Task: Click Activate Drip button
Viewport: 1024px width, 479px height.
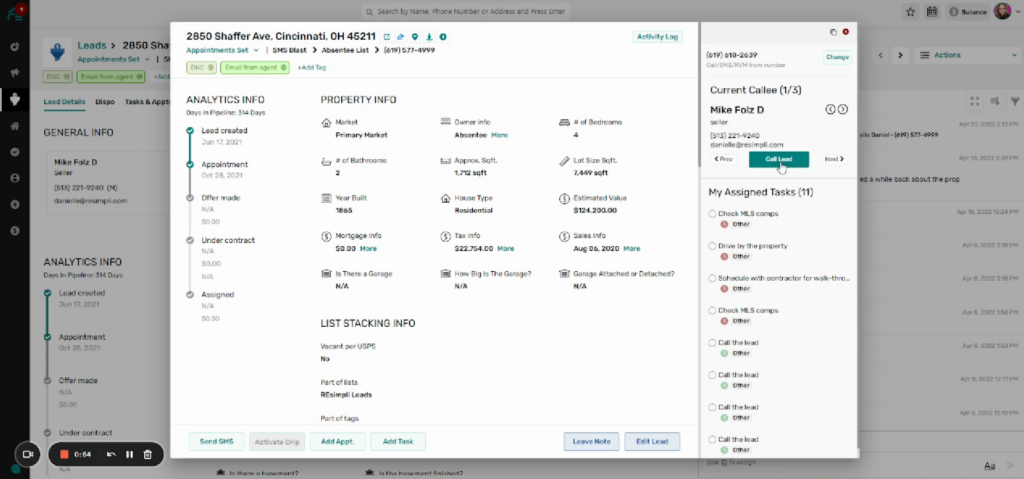Action: coord(277,442)
